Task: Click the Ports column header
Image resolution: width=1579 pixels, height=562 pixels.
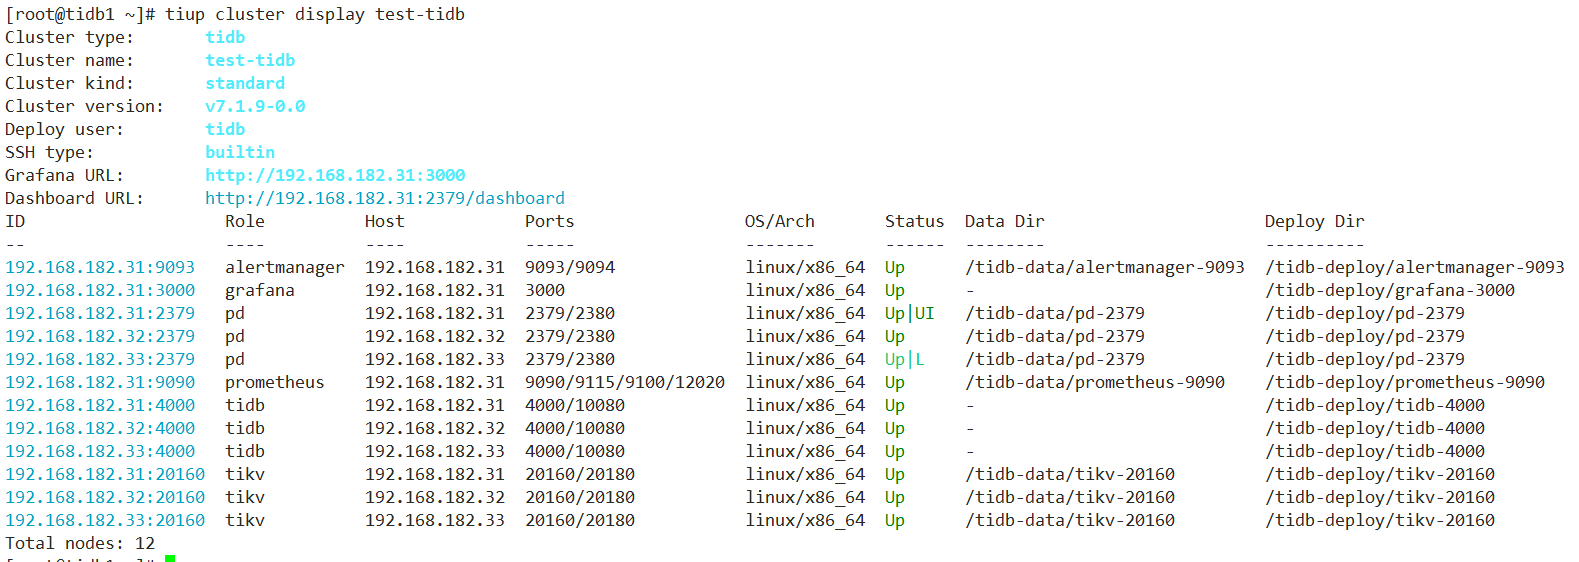Action: click(x=550, y=222)
